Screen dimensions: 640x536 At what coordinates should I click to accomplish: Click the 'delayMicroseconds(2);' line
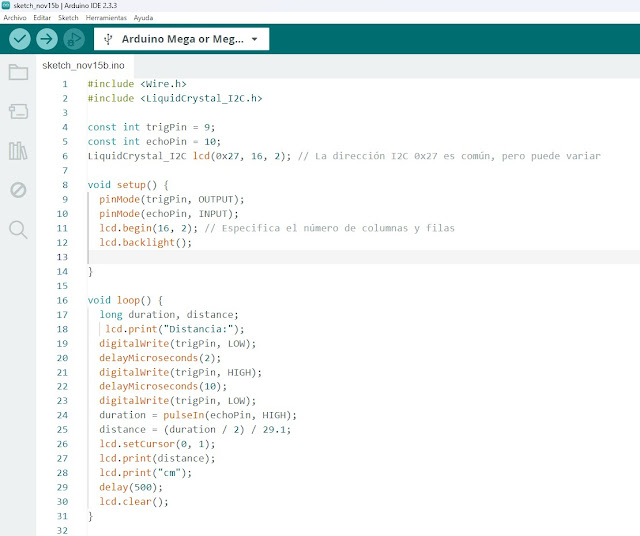tap(160, 358)
